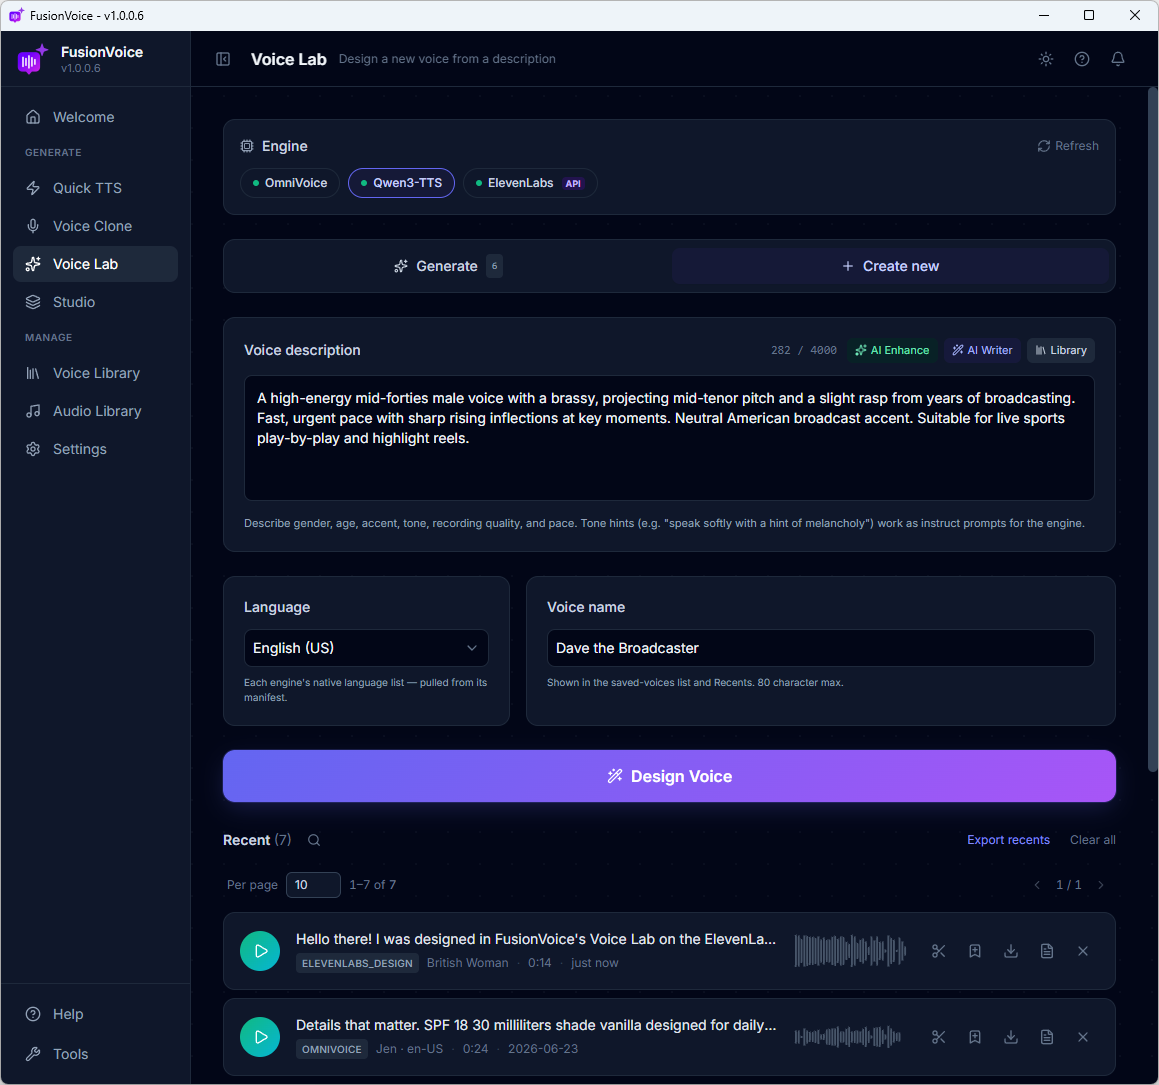The height and width of the screenshot is (1085, 1159).
Task: Click the waveform of the 'Details that matter' clip
Action: click(x=848, y=1037)
